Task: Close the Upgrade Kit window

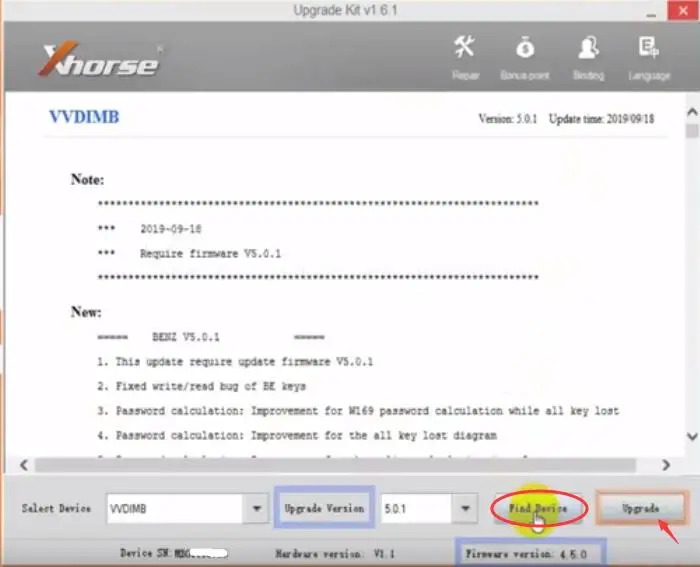Action: (683, 11)
